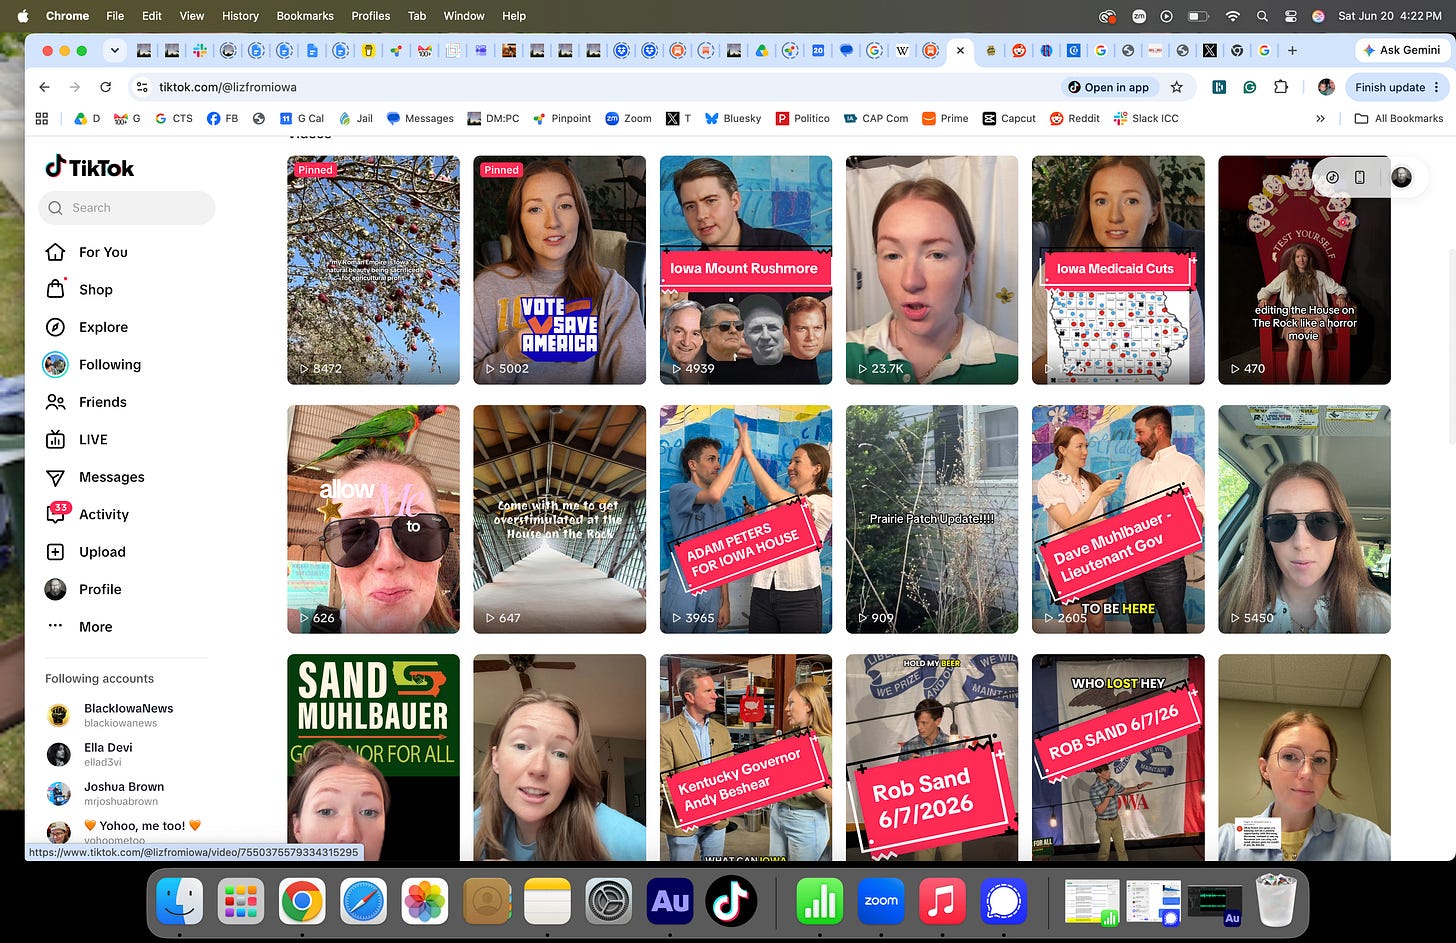Launch TikTok from the Dock
The image size is (1456, 943).
tap(731, 900)
